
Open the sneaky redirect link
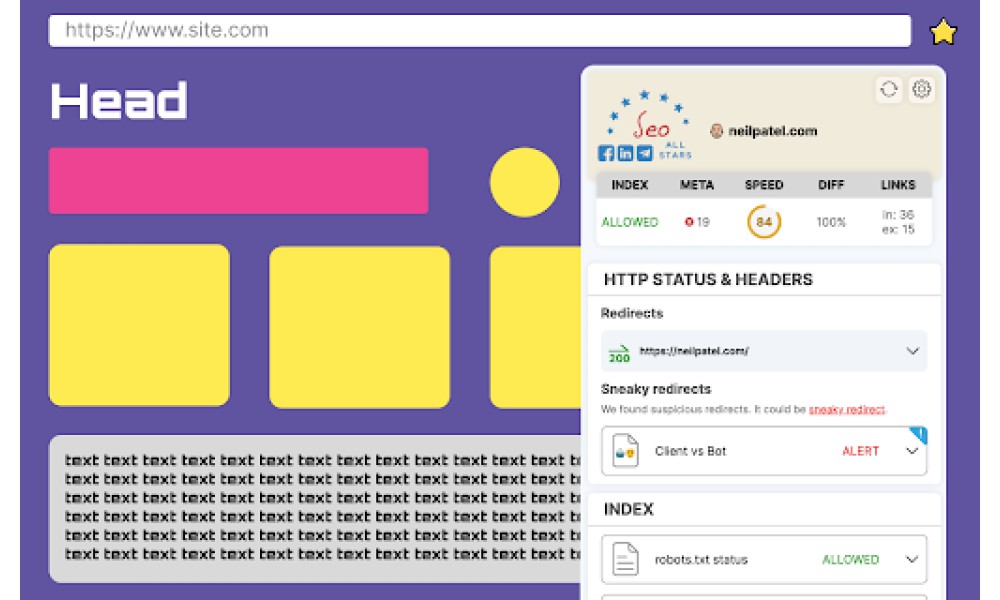[x=847, y=409]
